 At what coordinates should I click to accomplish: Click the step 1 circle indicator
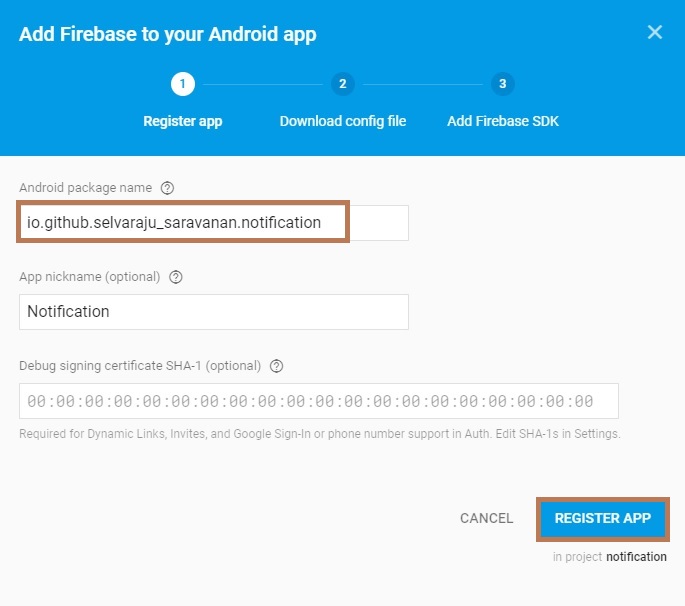(x=183, y=84)
